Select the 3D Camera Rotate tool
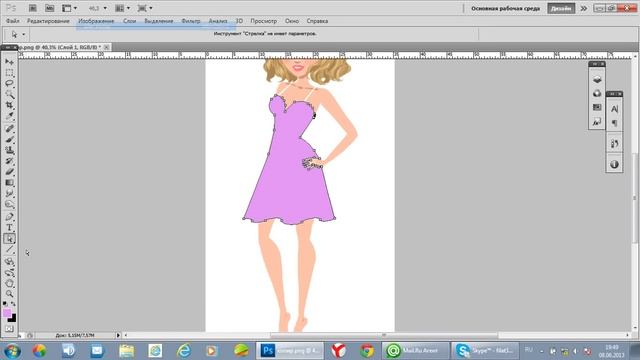640x360 pixels. point(9,273)
